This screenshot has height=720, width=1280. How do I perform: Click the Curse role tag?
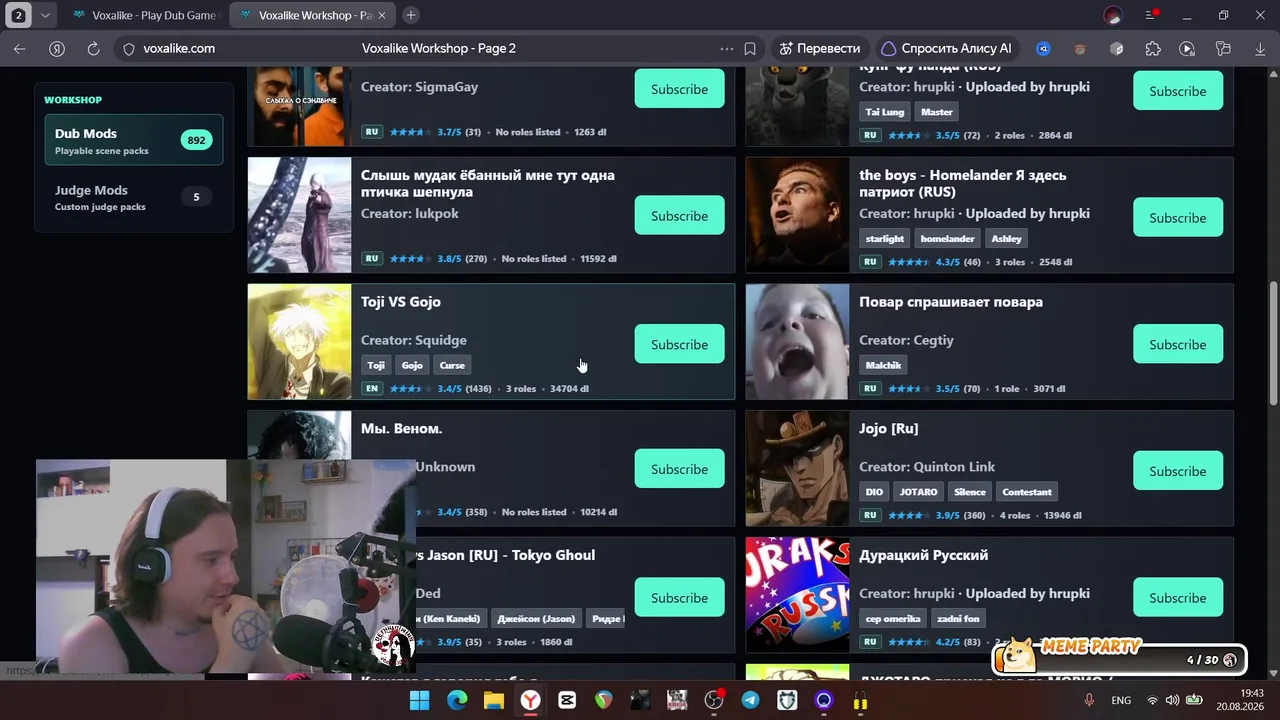[452, 365]
